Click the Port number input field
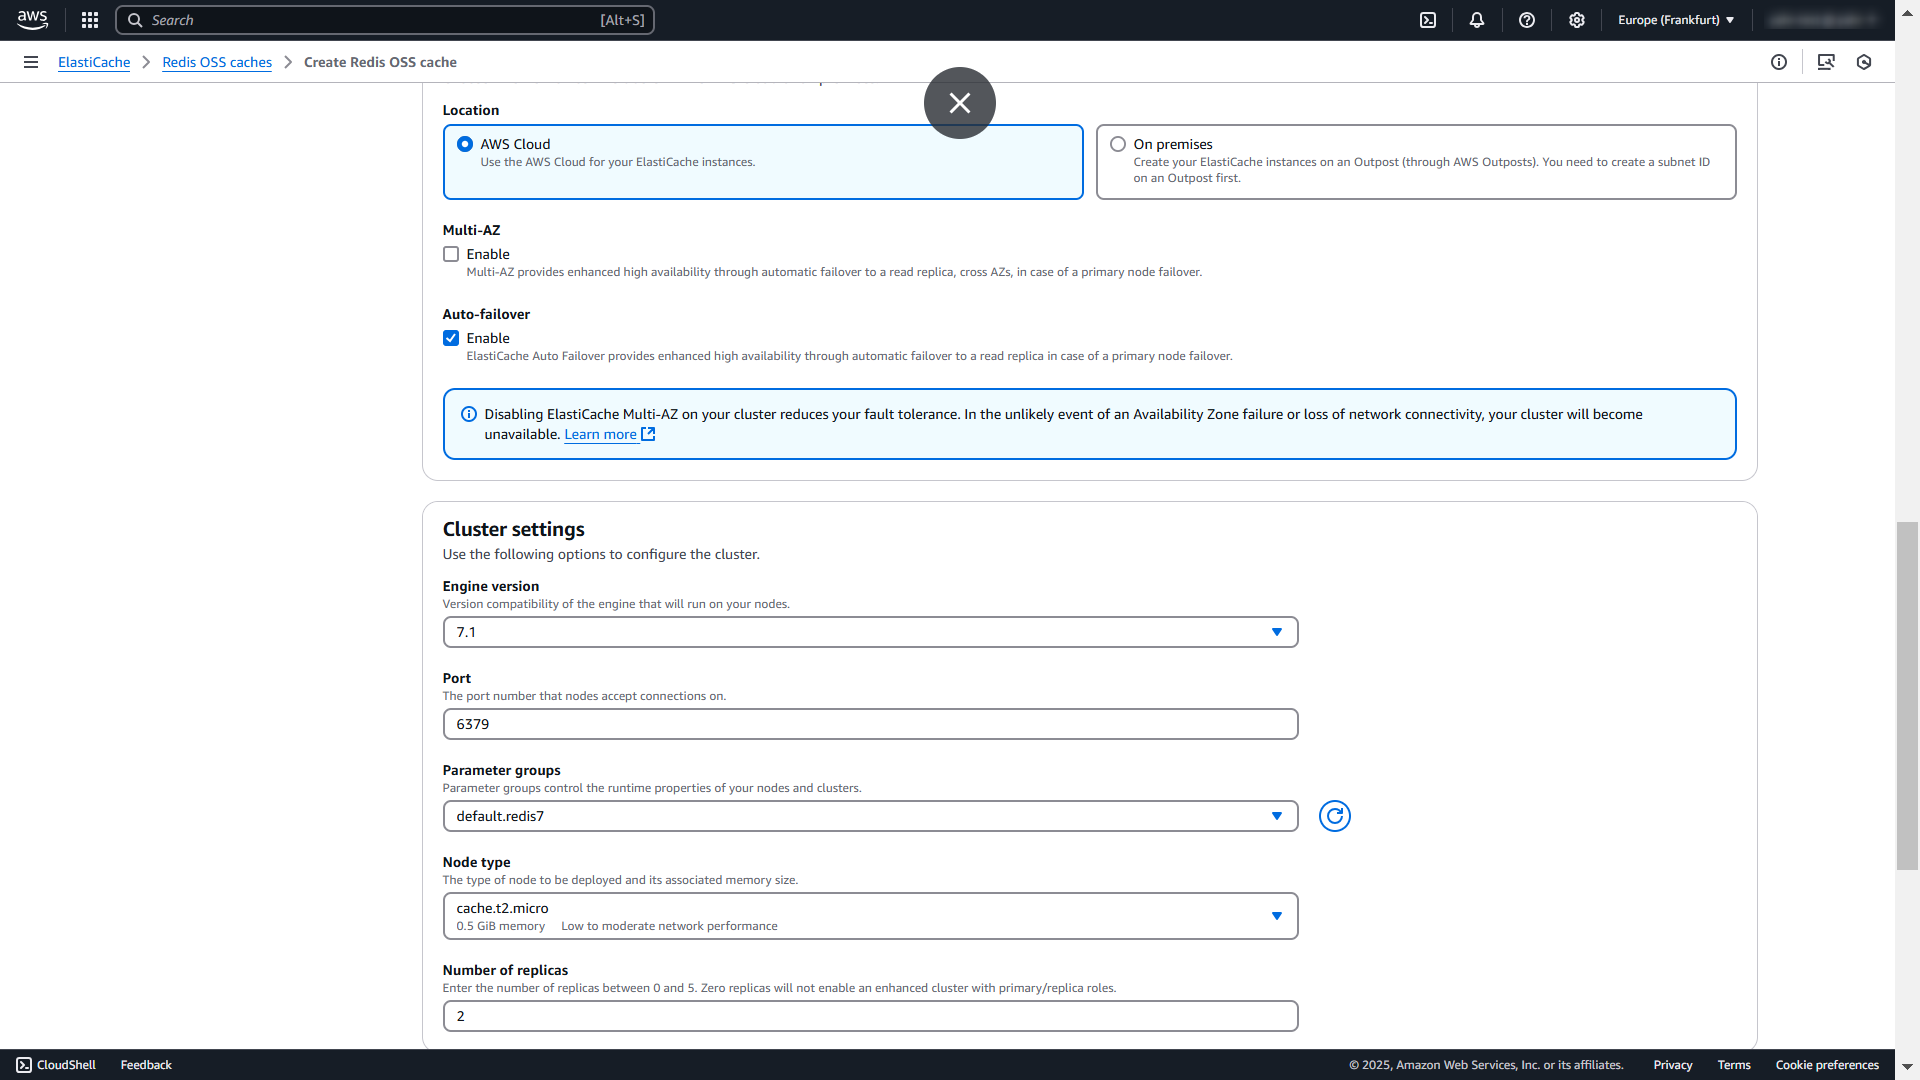 [x=870, y=724]
